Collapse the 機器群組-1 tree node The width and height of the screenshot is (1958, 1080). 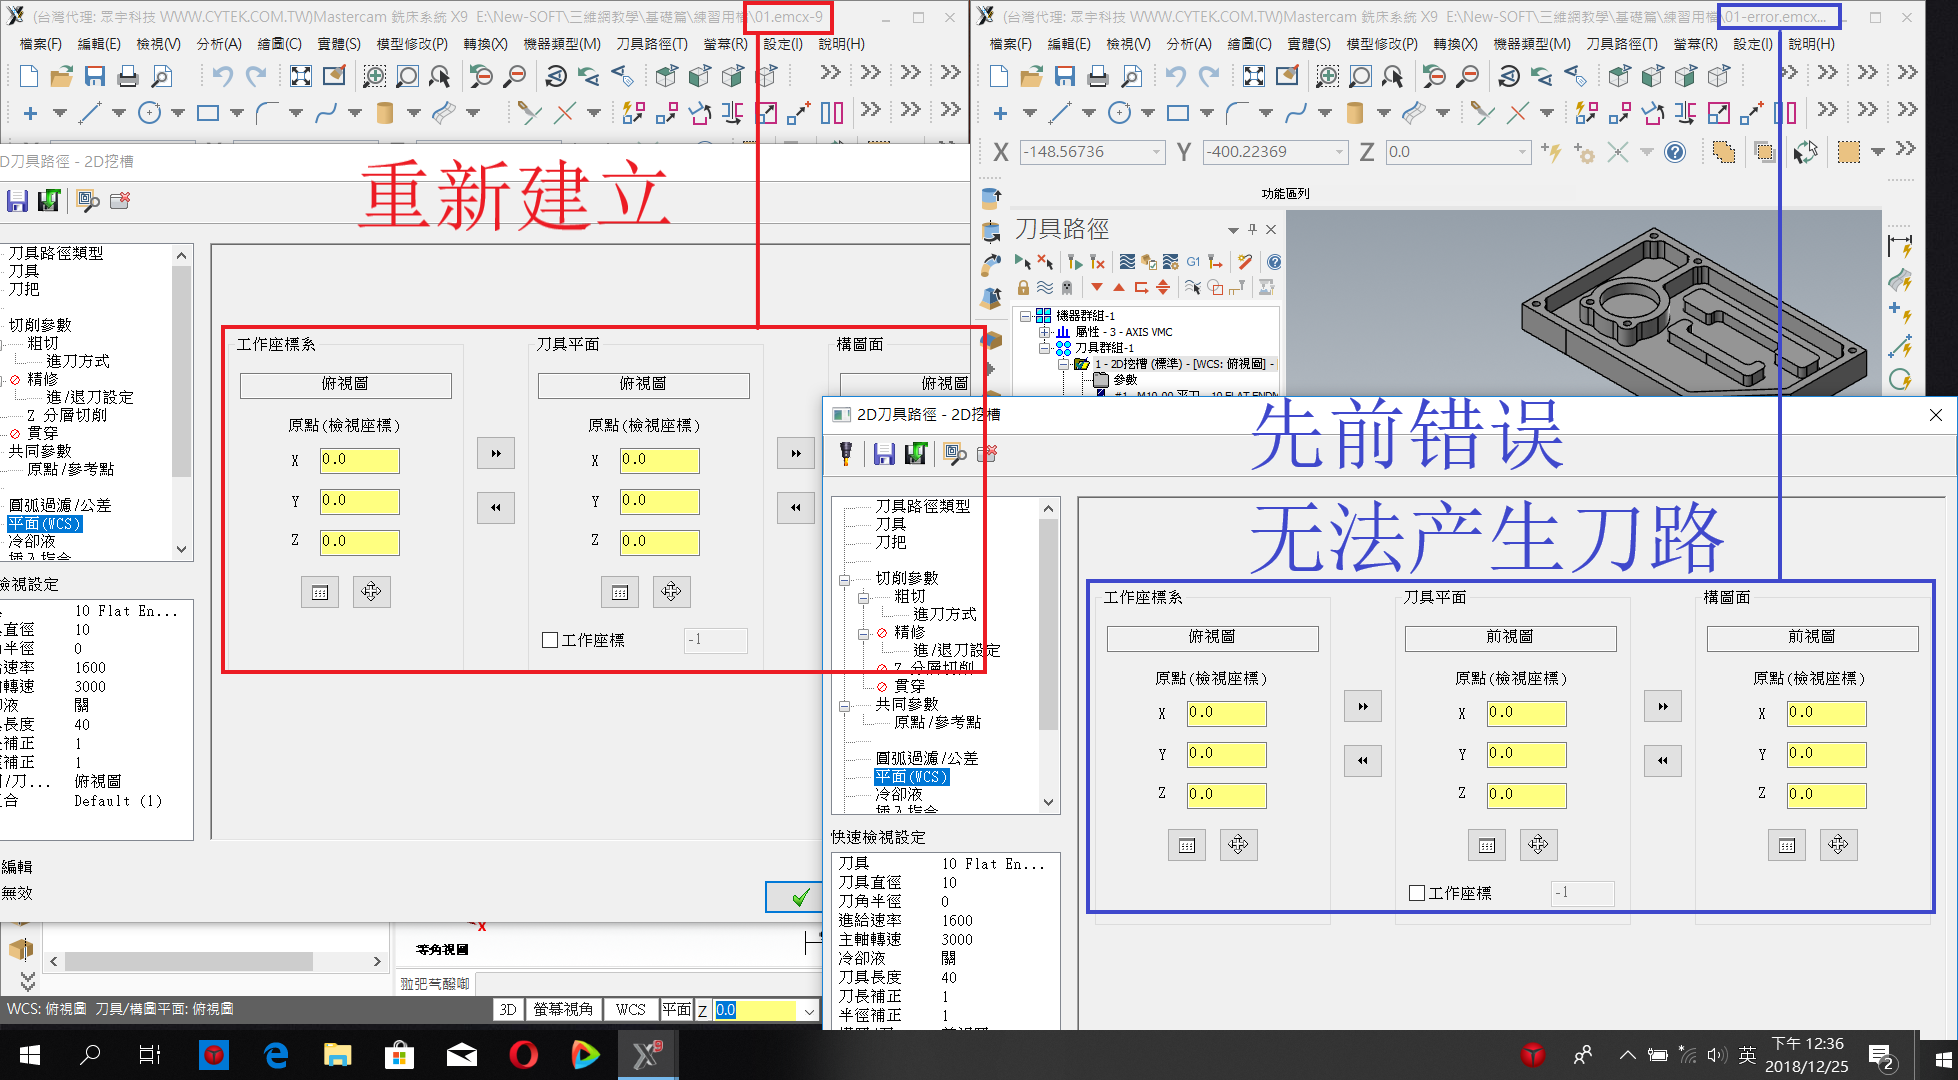[x=1028, y=314]
